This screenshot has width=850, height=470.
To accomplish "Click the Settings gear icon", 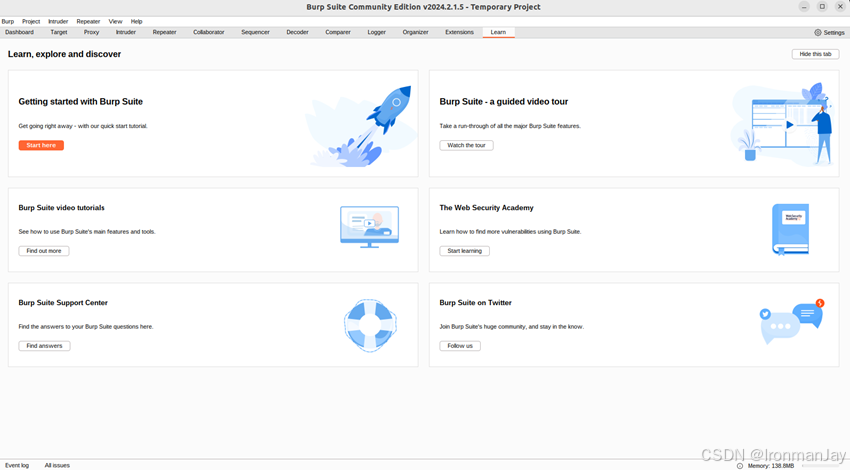I will pos(817,33).
